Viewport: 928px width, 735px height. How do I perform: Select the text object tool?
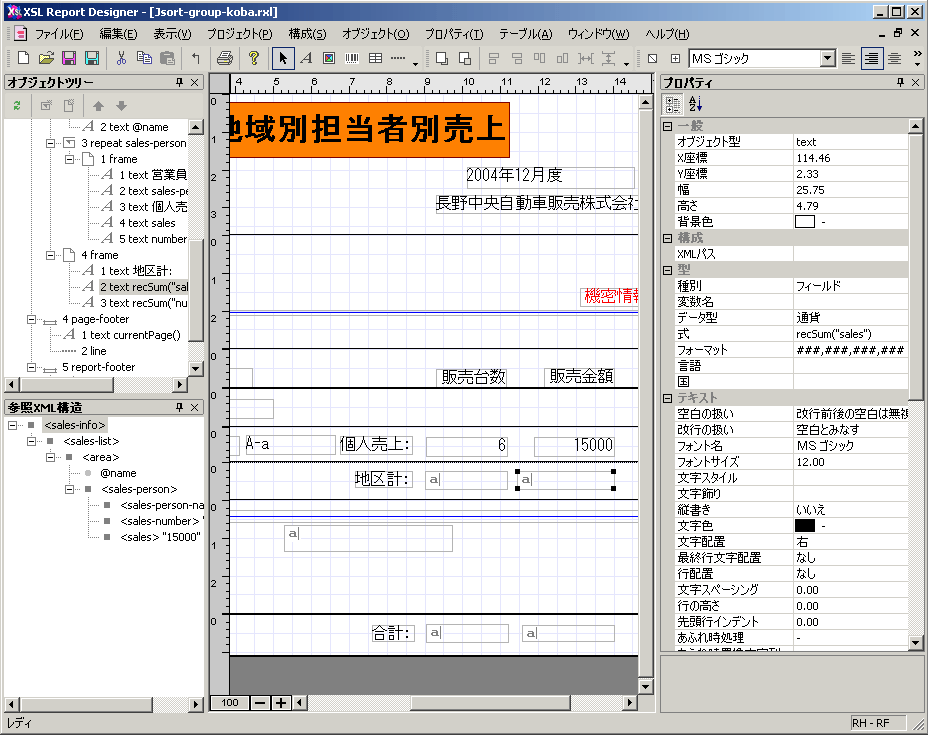[x=306, y=58]
